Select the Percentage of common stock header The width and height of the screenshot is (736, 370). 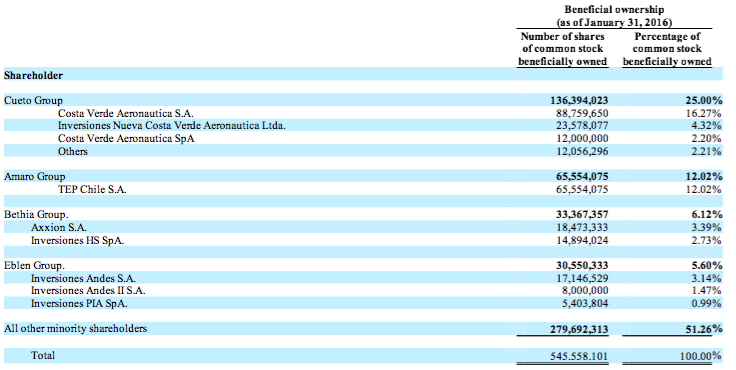[x=667, y=49]
